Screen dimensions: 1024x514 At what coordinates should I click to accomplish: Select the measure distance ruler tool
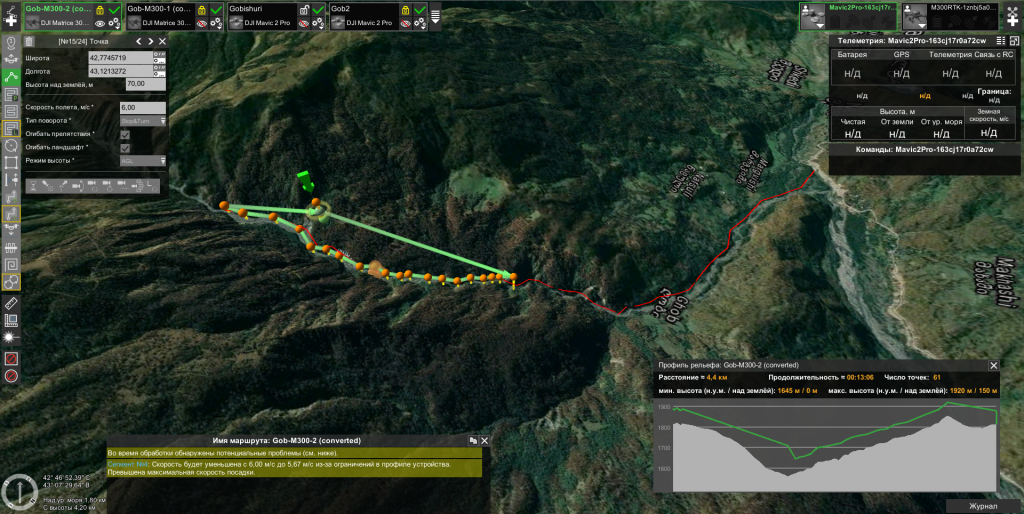click(11, 301)
